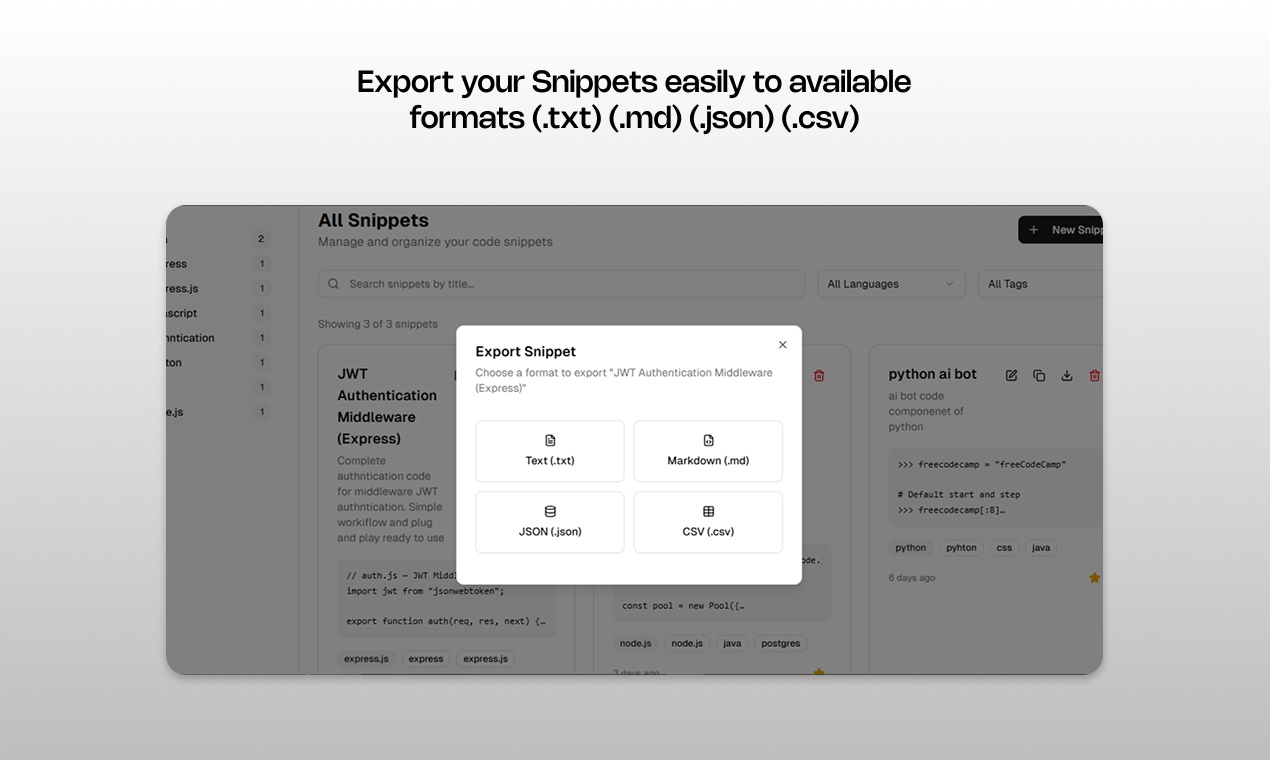Toggle favorite star on python ai bot
This screenshot has width=1270, height=760.
click(1094, 578)
